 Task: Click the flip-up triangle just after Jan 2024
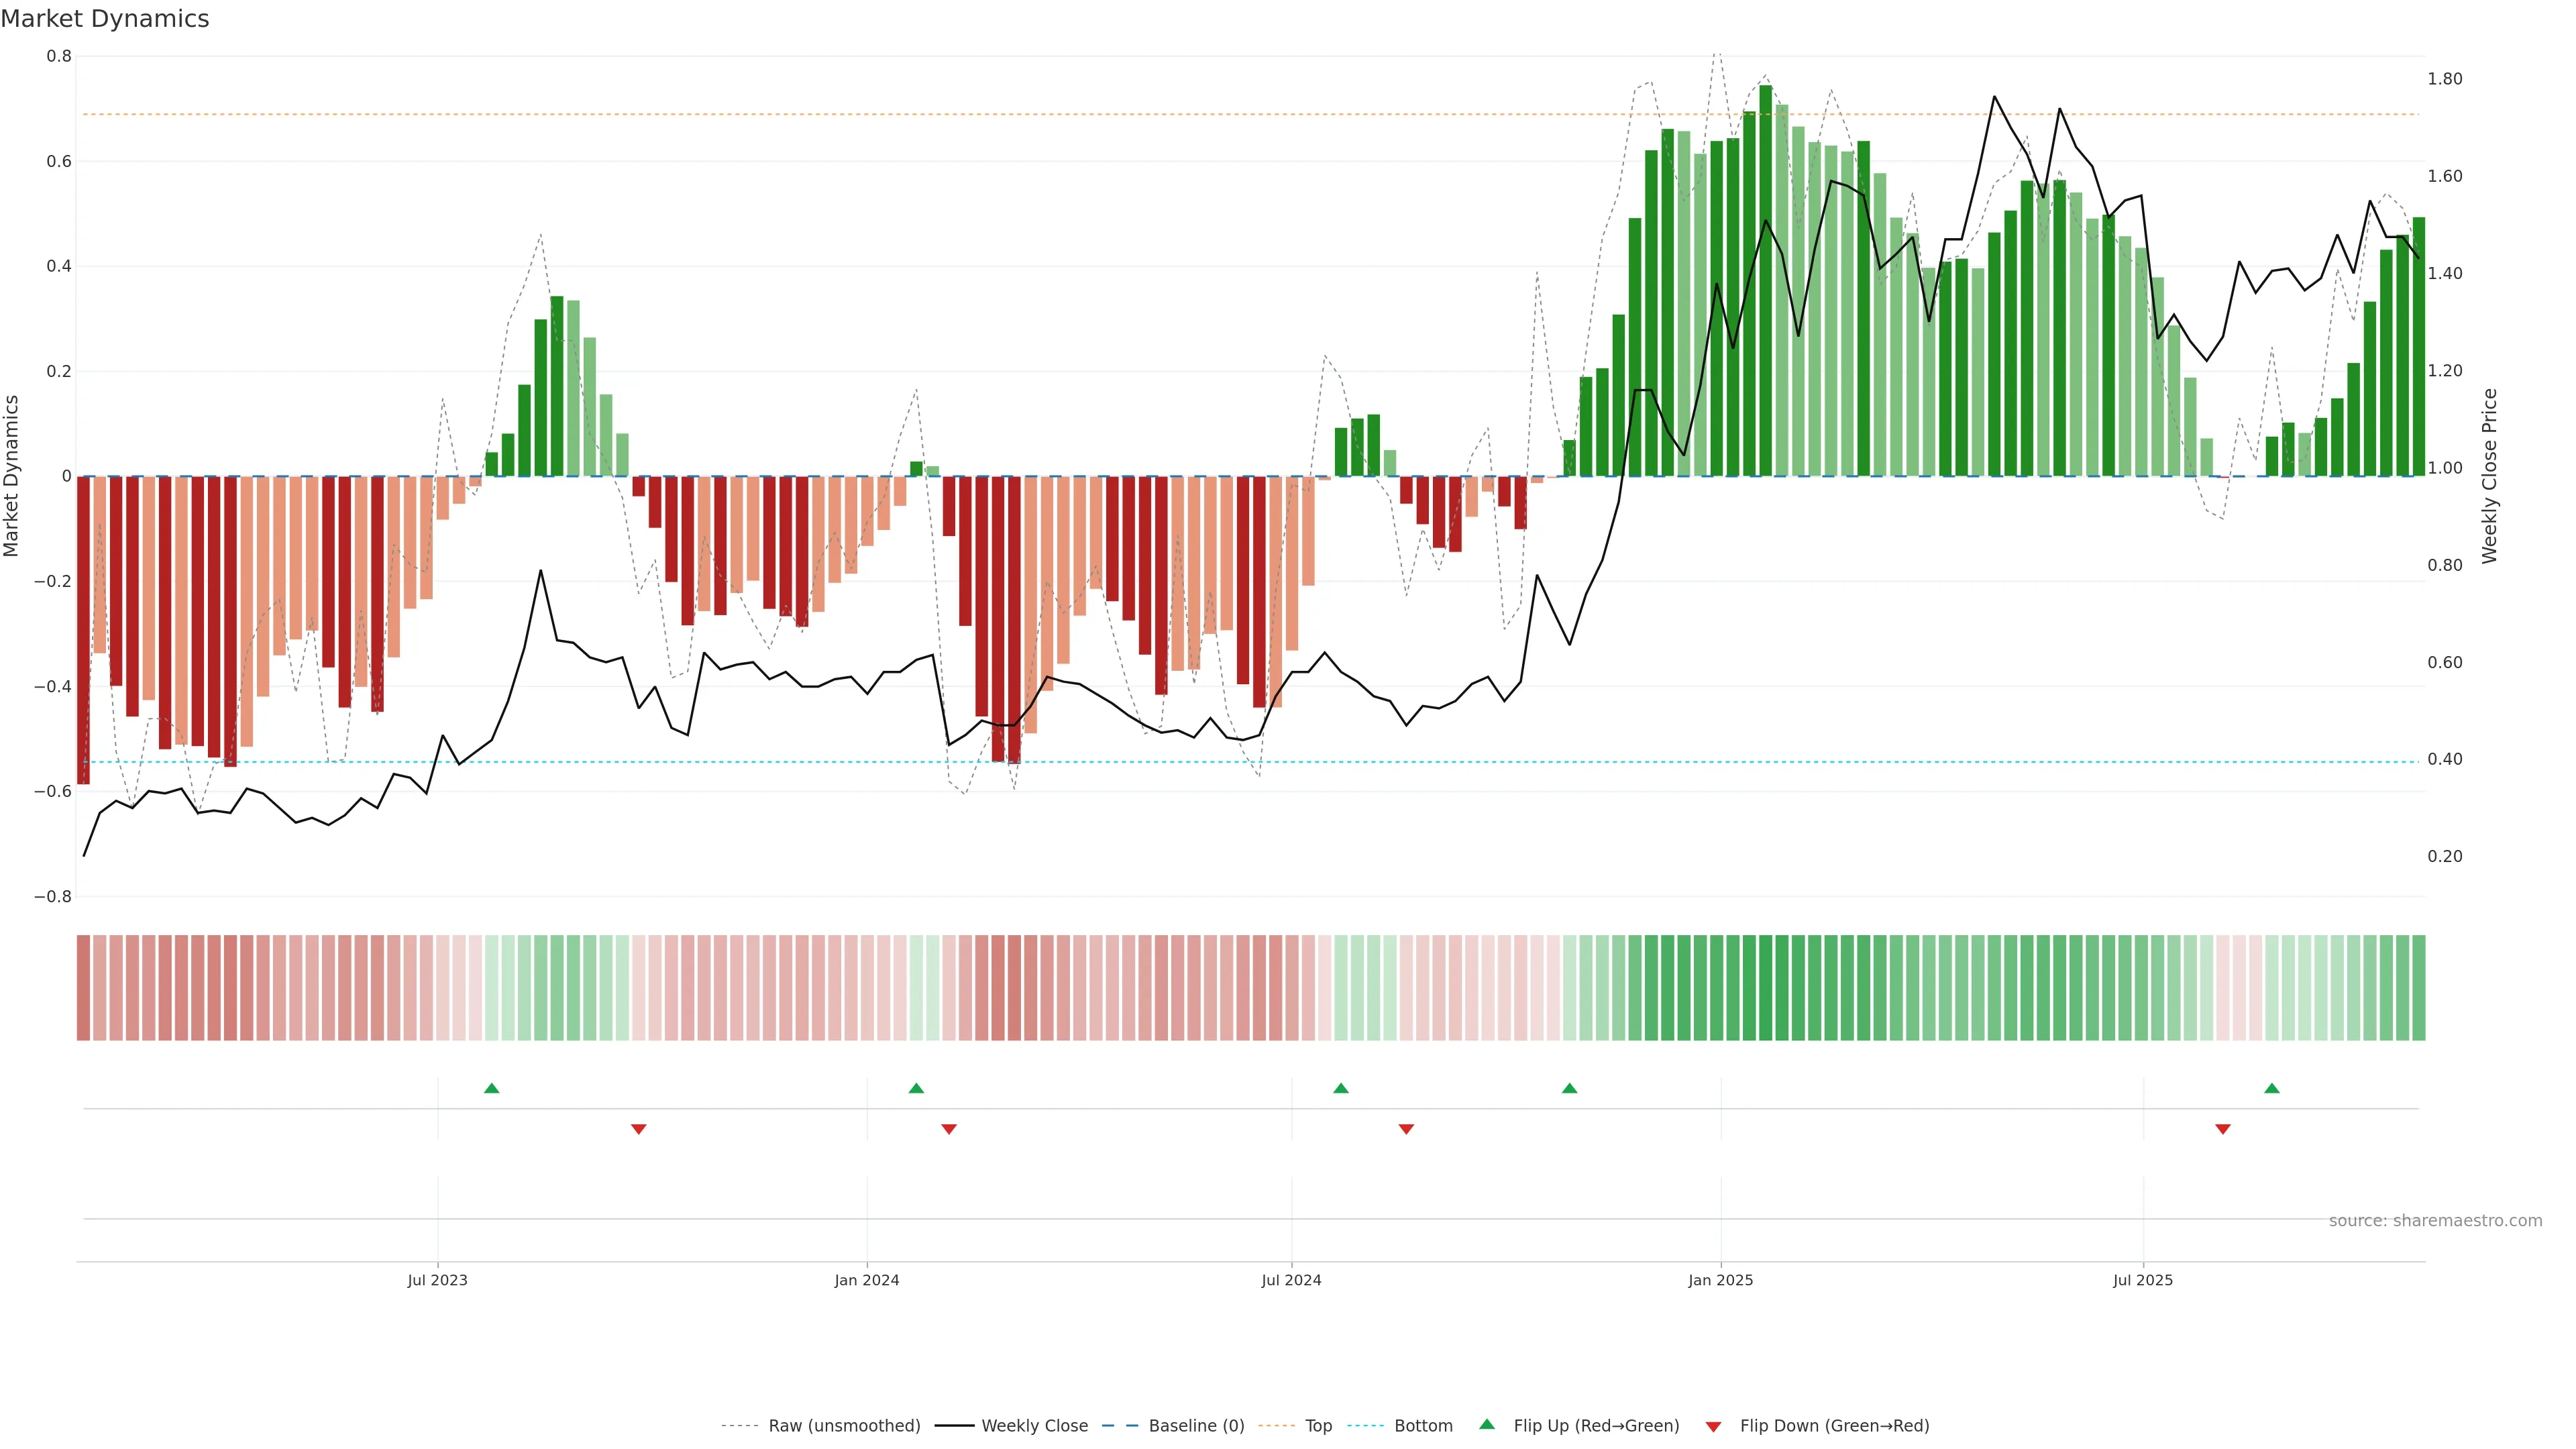tap(916, 1088)
